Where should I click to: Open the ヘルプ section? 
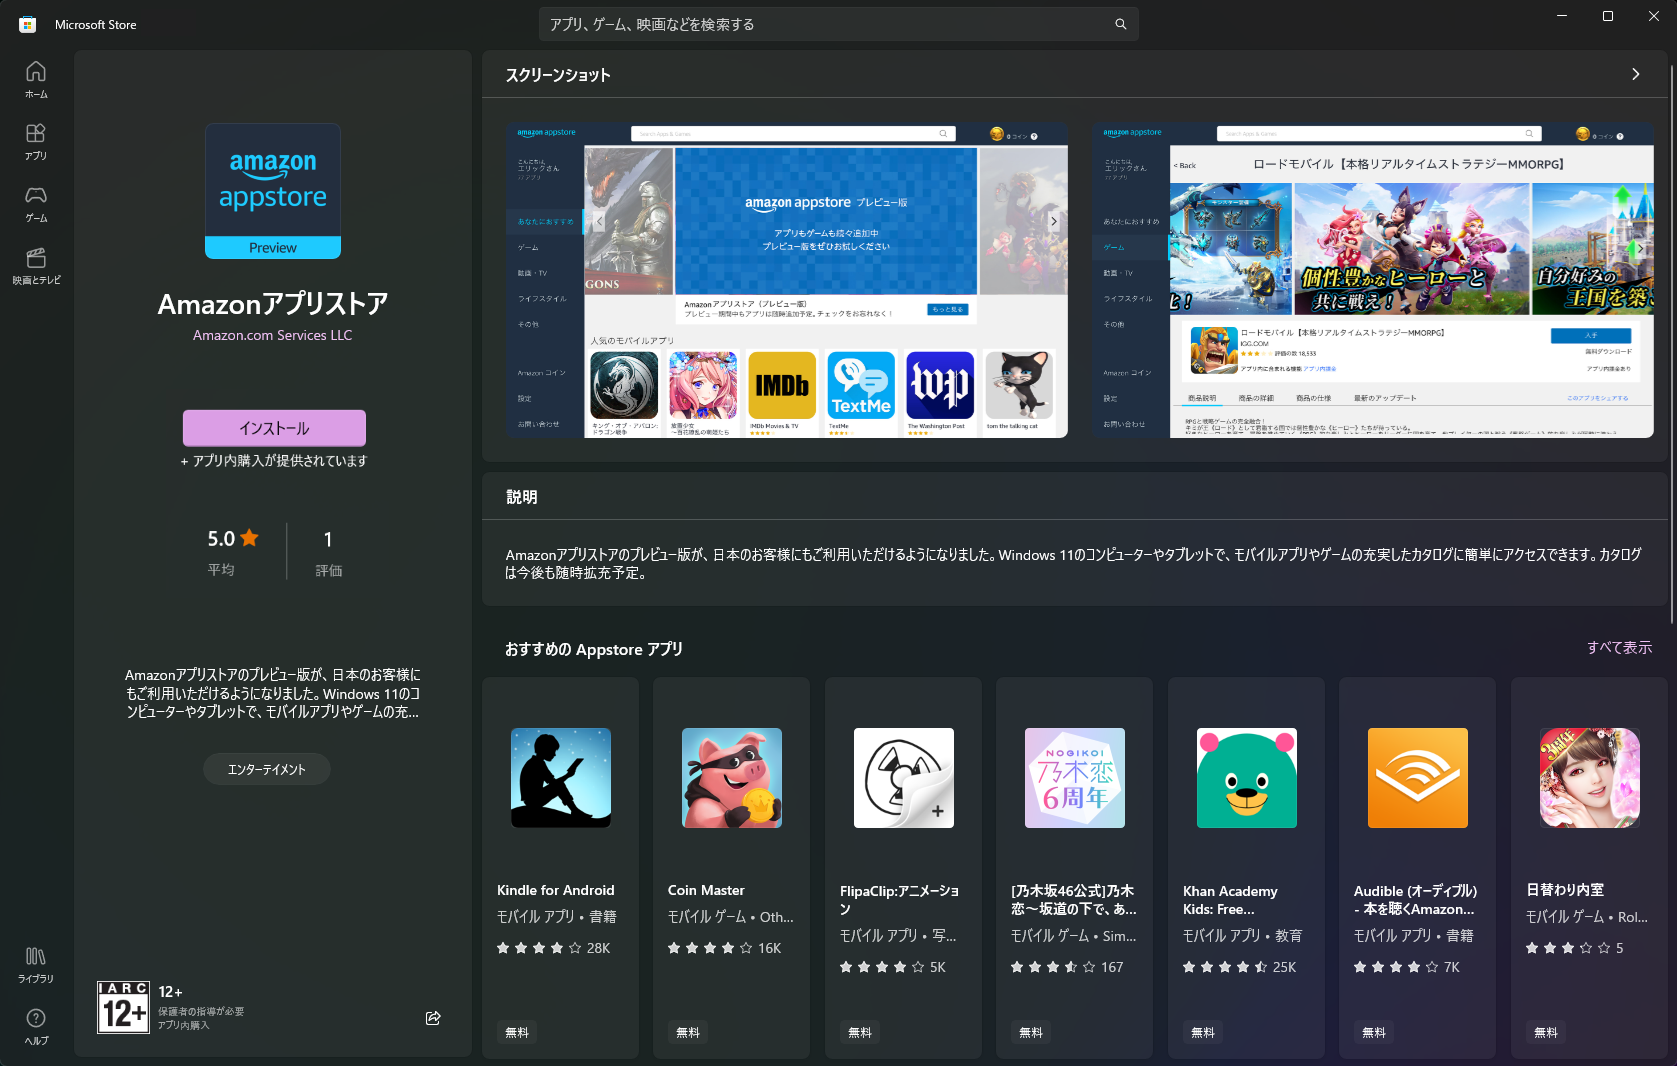35,1025
